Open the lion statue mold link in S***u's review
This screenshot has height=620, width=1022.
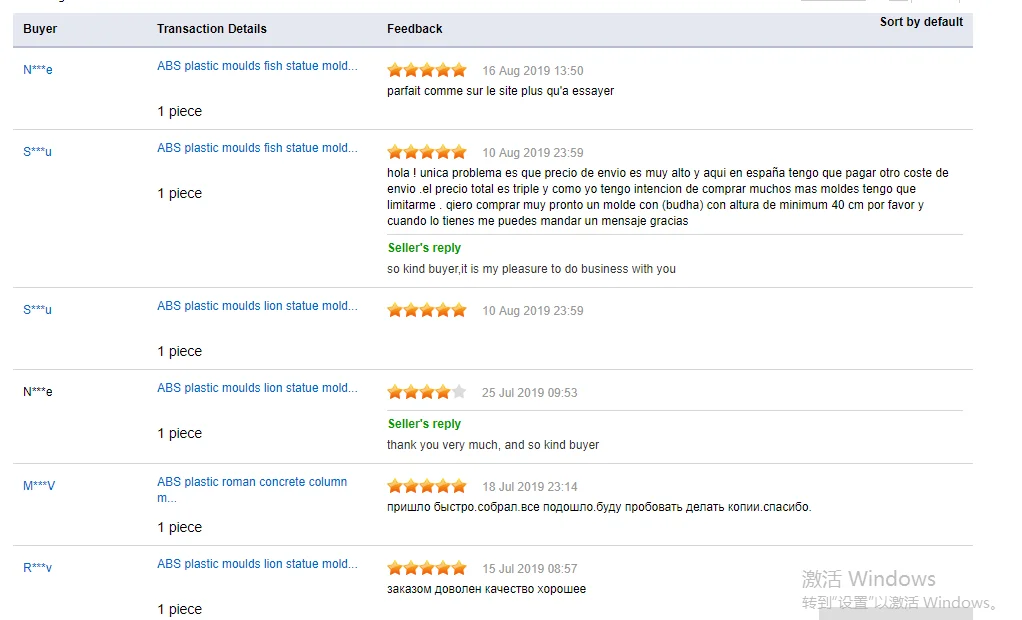pyautogui.click(x=257, y=306)
